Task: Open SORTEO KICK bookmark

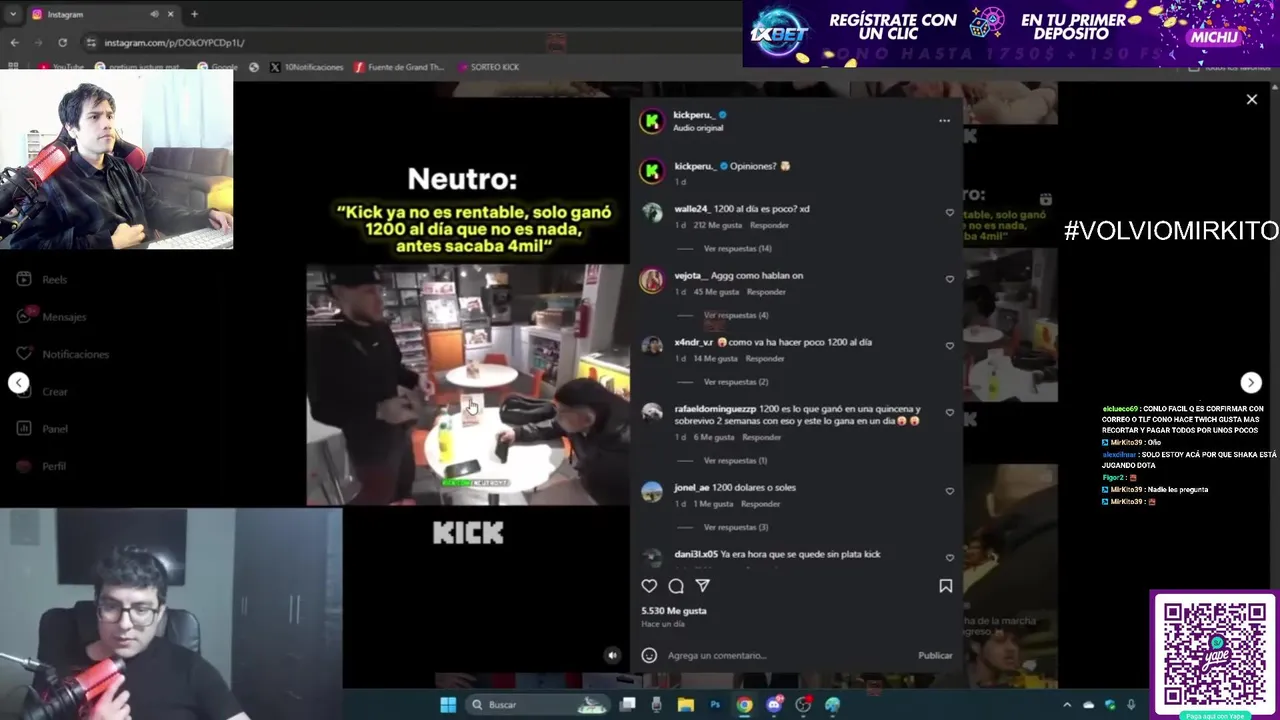Action: (488, 67)
